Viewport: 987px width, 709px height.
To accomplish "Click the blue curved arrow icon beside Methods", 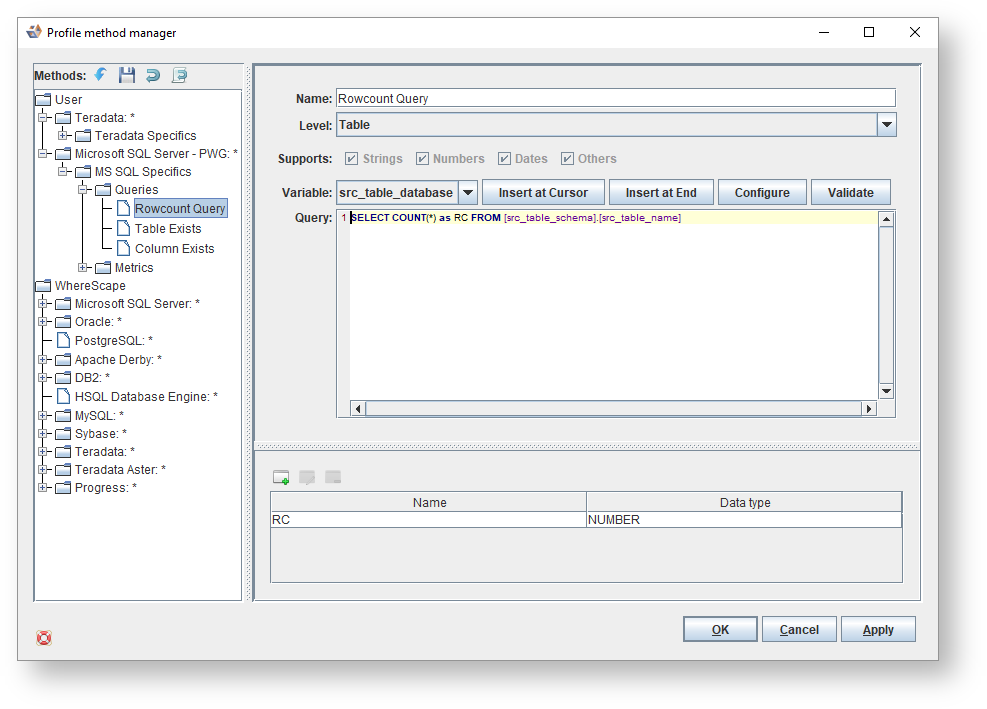I will pyautogui.click(x=100, y=75).
